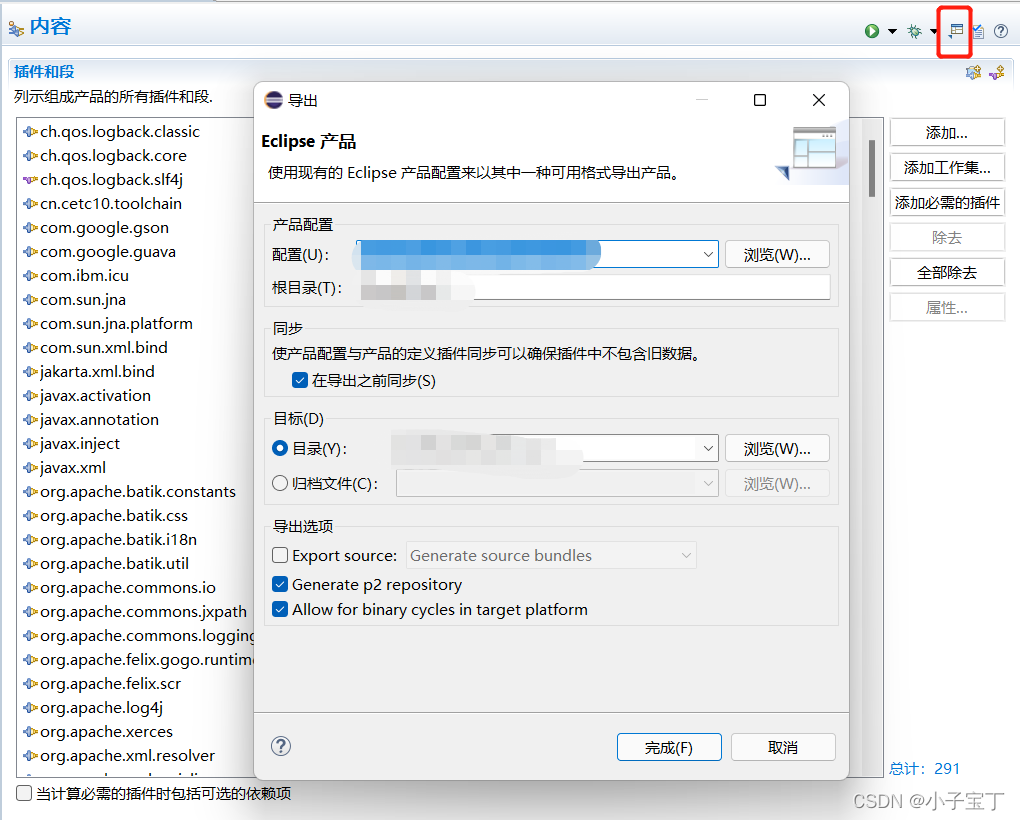Toggle Allow for binary cycles in target platform
1020x820 pixels.
(280, 609)
